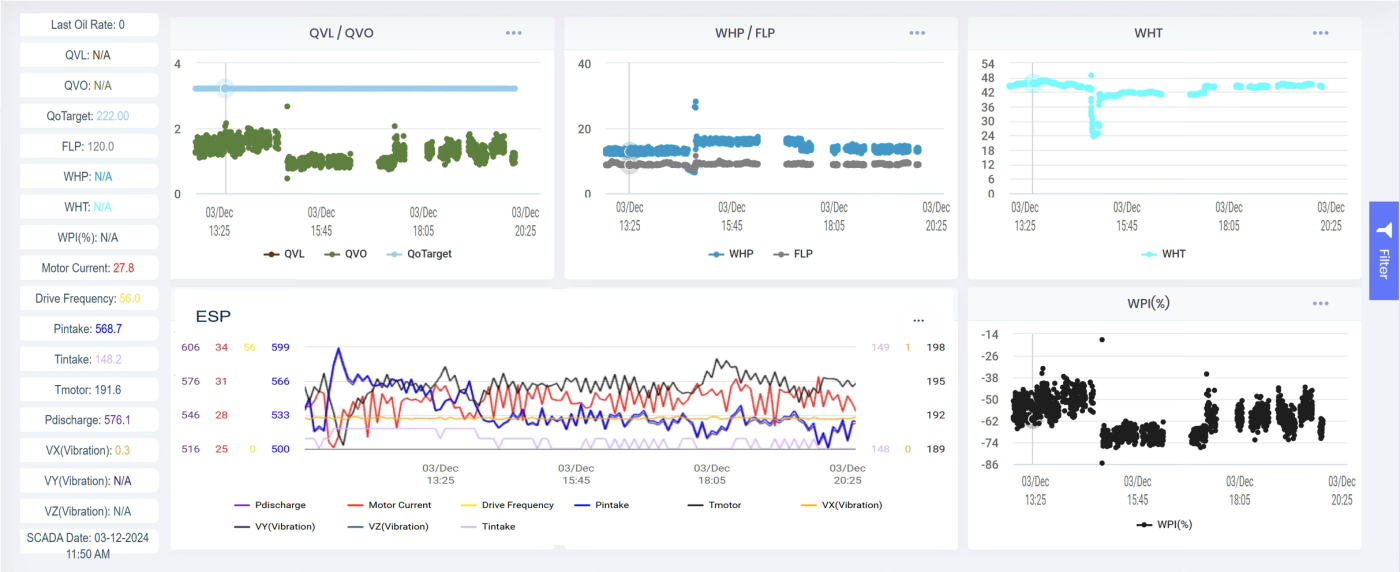
Task: Toggle VY(Vibration) series in ESP legend
Action: 274,526
